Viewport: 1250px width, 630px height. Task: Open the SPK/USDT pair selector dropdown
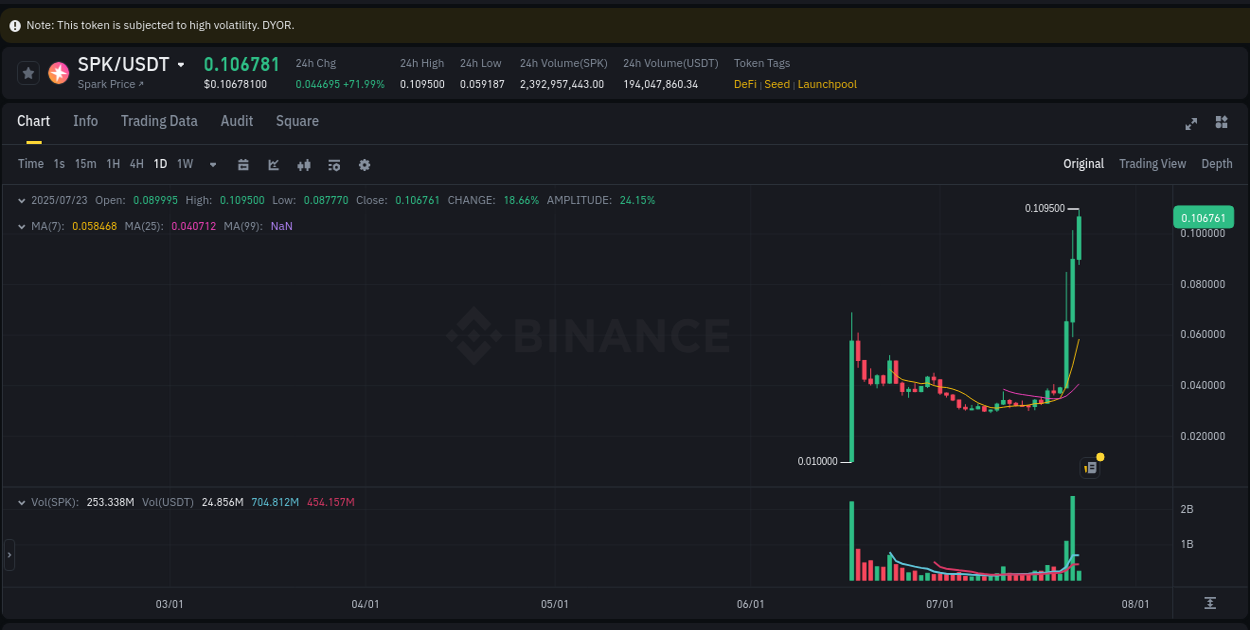point(180,63)
